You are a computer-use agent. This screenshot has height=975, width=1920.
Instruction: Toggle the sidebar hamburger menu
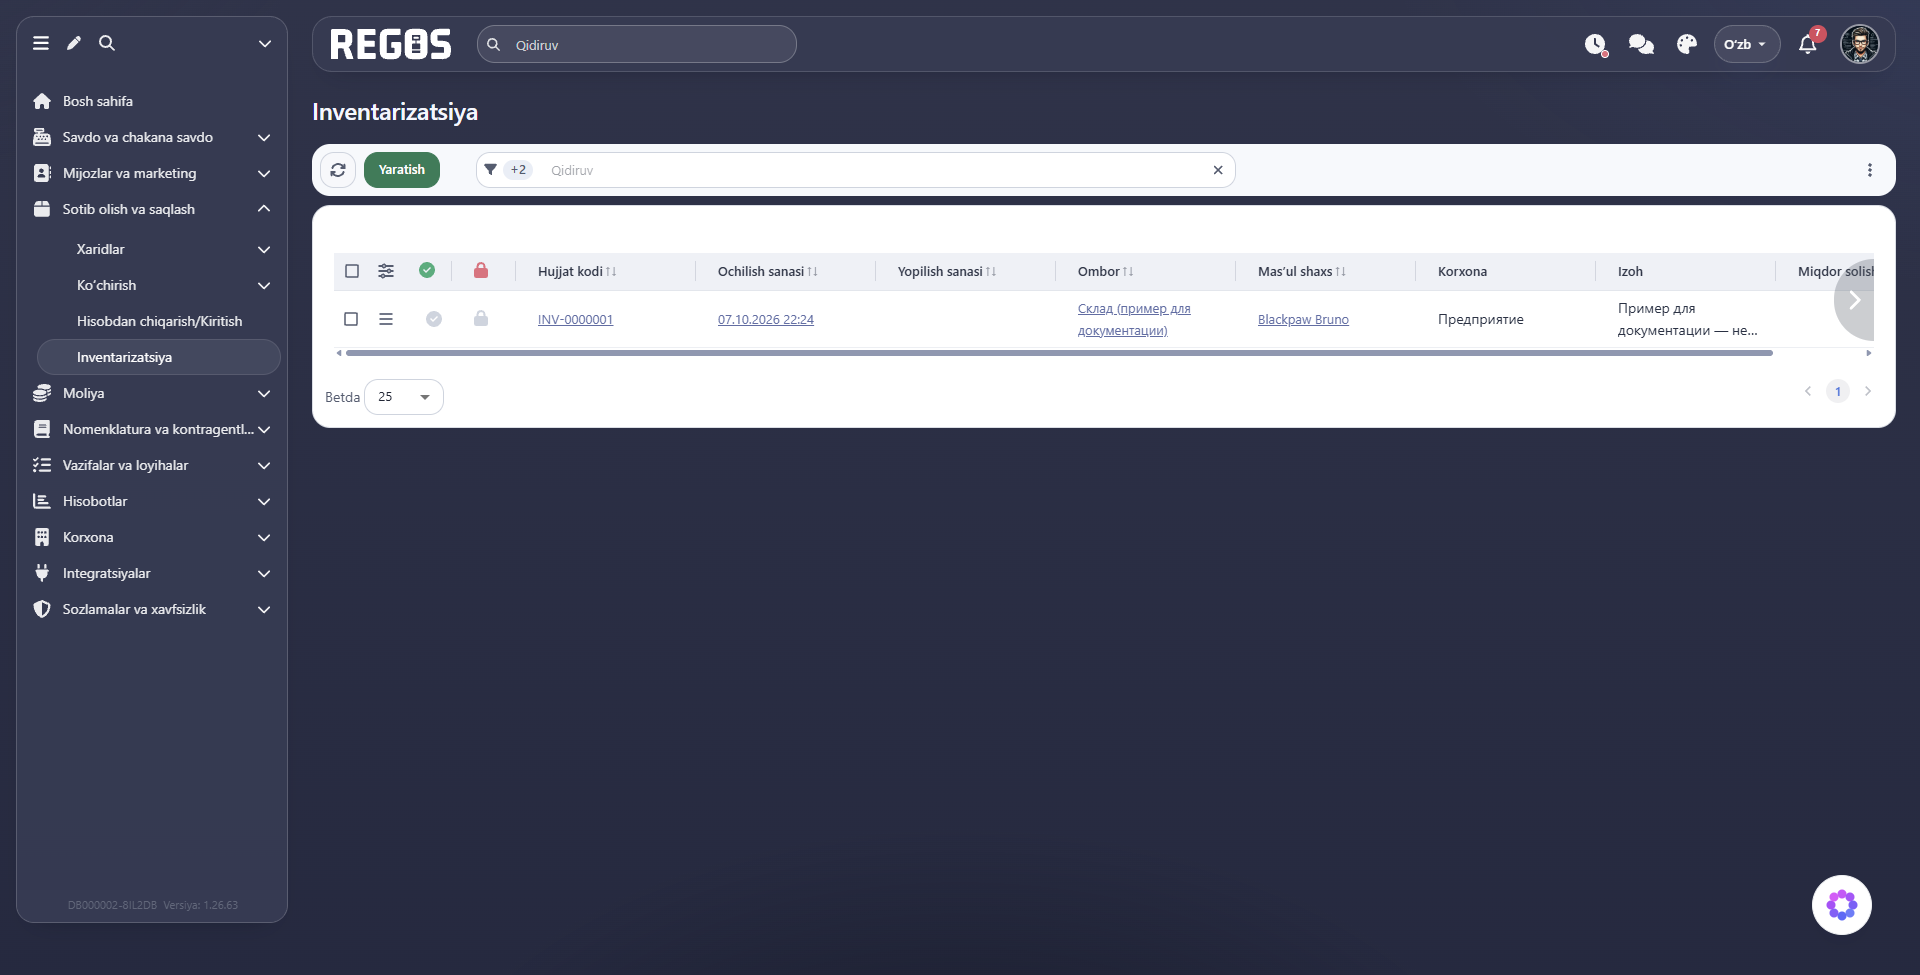[41, 43]
